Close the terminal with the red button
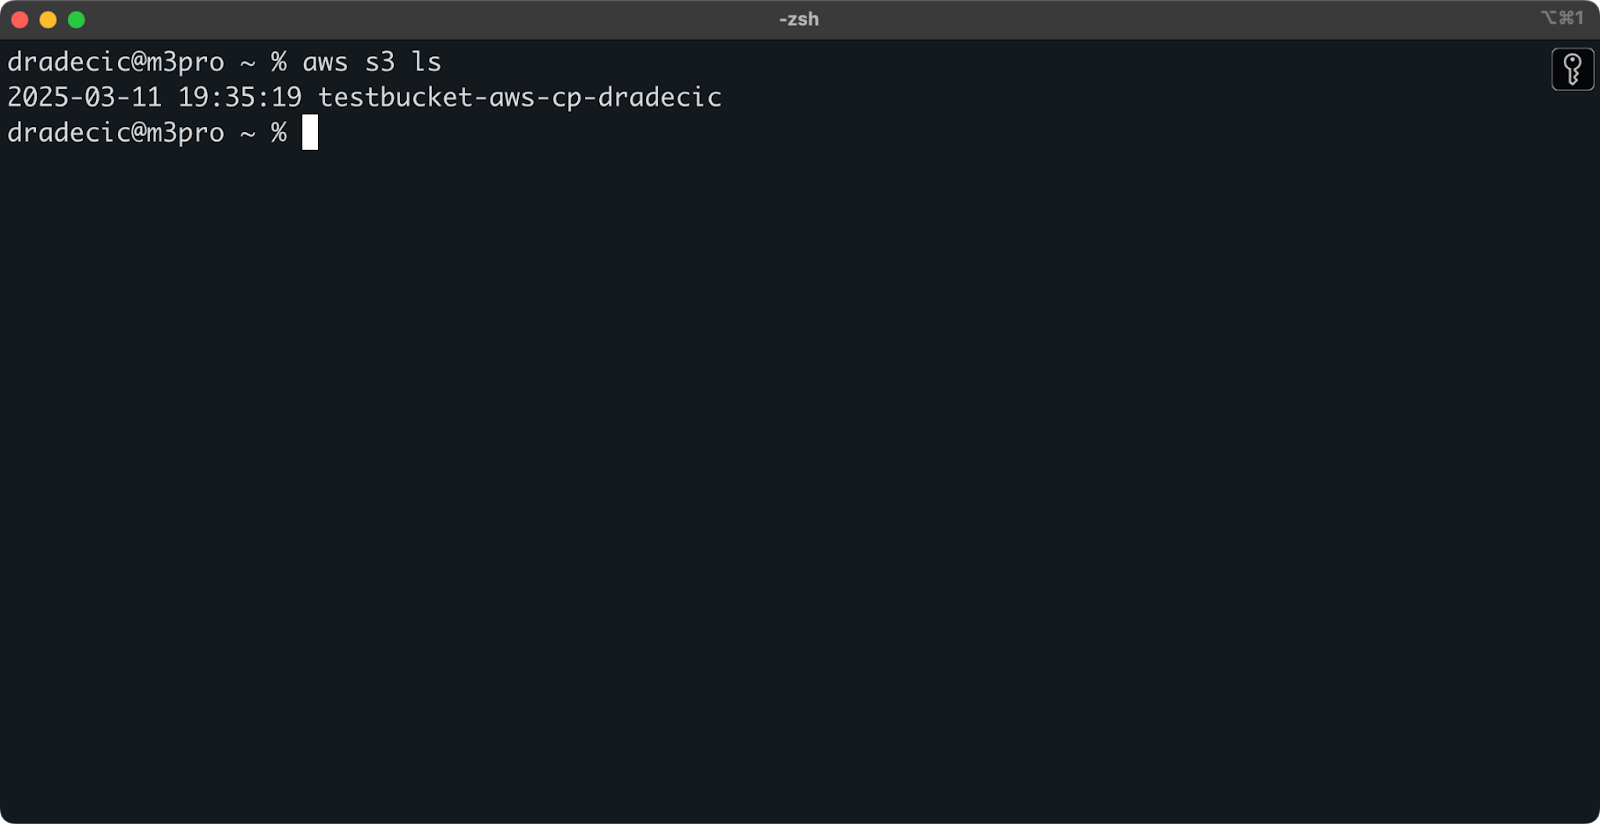Image resolution: width=1600 pixels, height=824 pixels. 20,20
